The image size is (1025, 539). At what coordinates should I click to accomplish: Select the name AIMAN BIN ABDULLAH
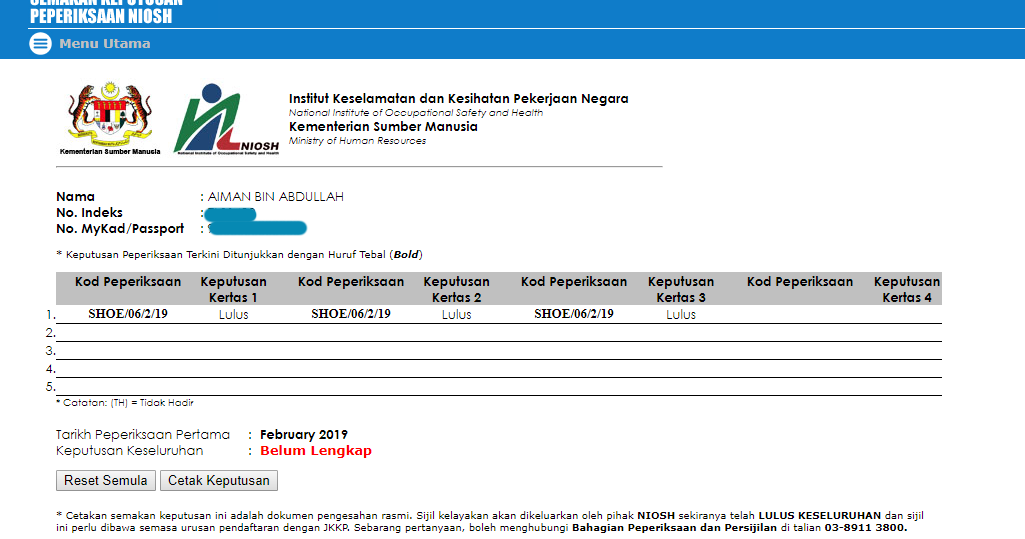tap(276, 197)
